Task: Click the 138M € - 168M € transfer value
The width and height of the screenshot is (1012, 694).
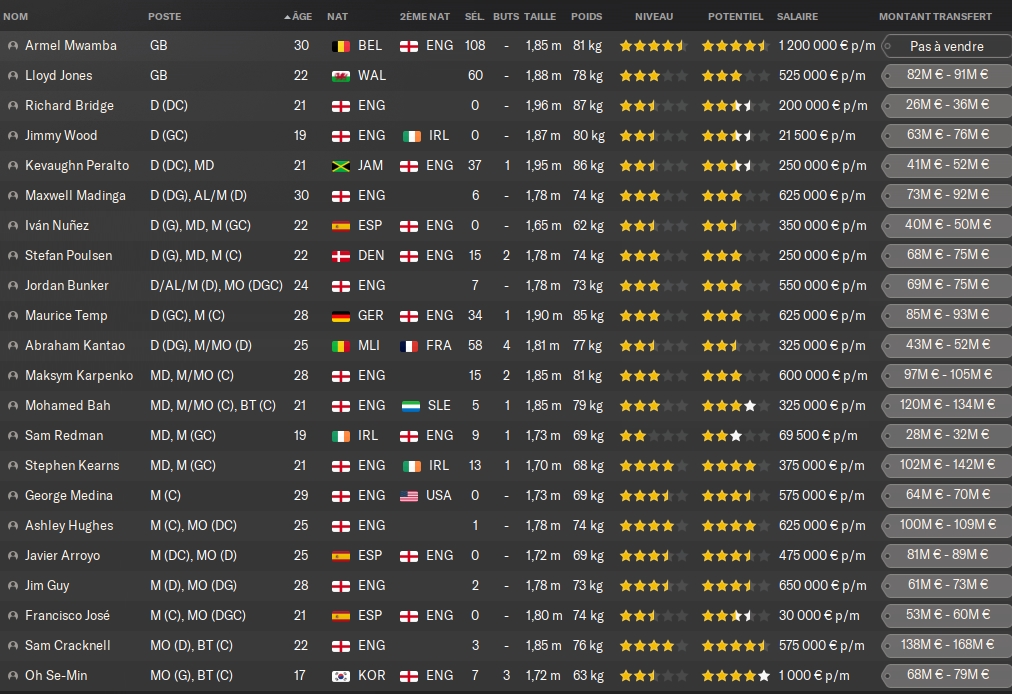Action: (946, 646)
